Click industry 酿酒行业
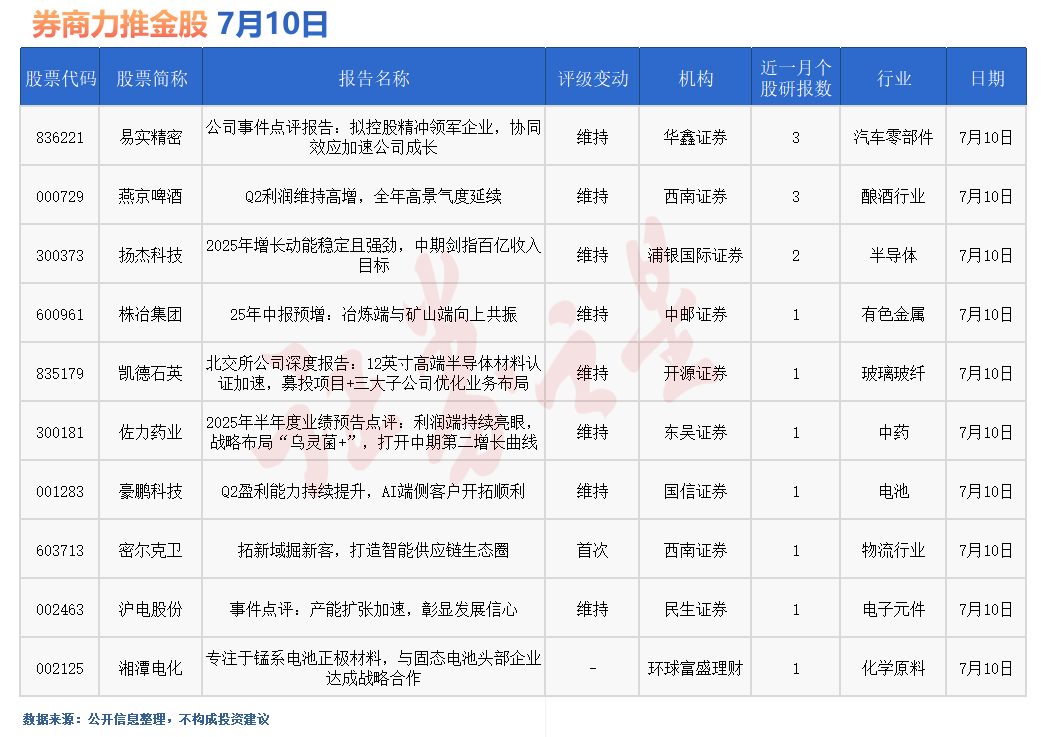 click(894, 196)
